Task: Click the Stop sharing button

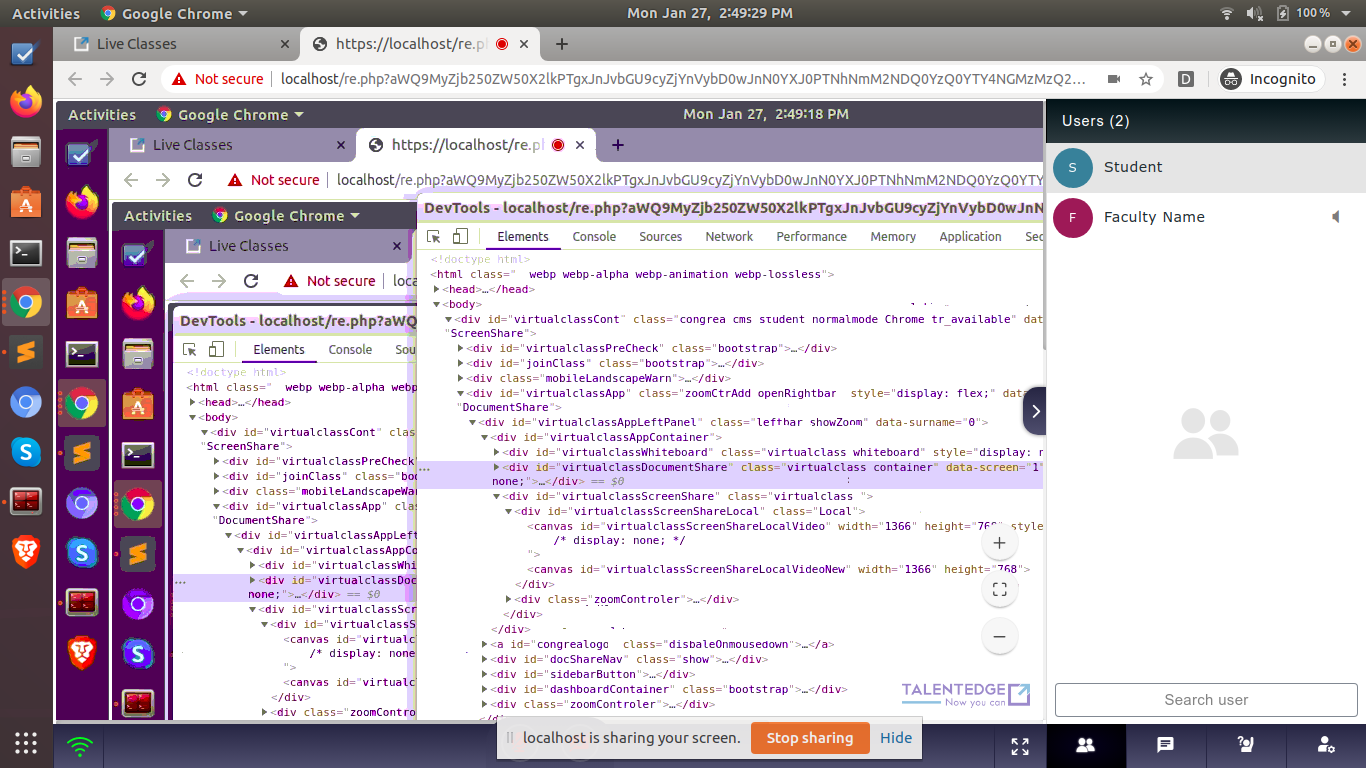Action: click(810, 738)
